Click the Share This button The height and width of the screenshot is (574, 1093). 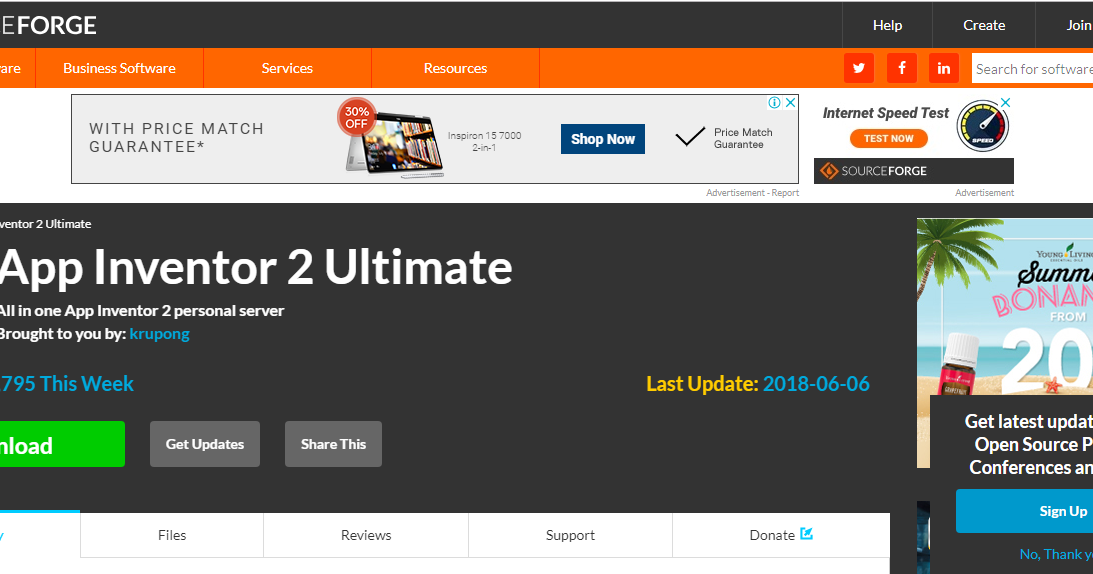click(333, 444)
